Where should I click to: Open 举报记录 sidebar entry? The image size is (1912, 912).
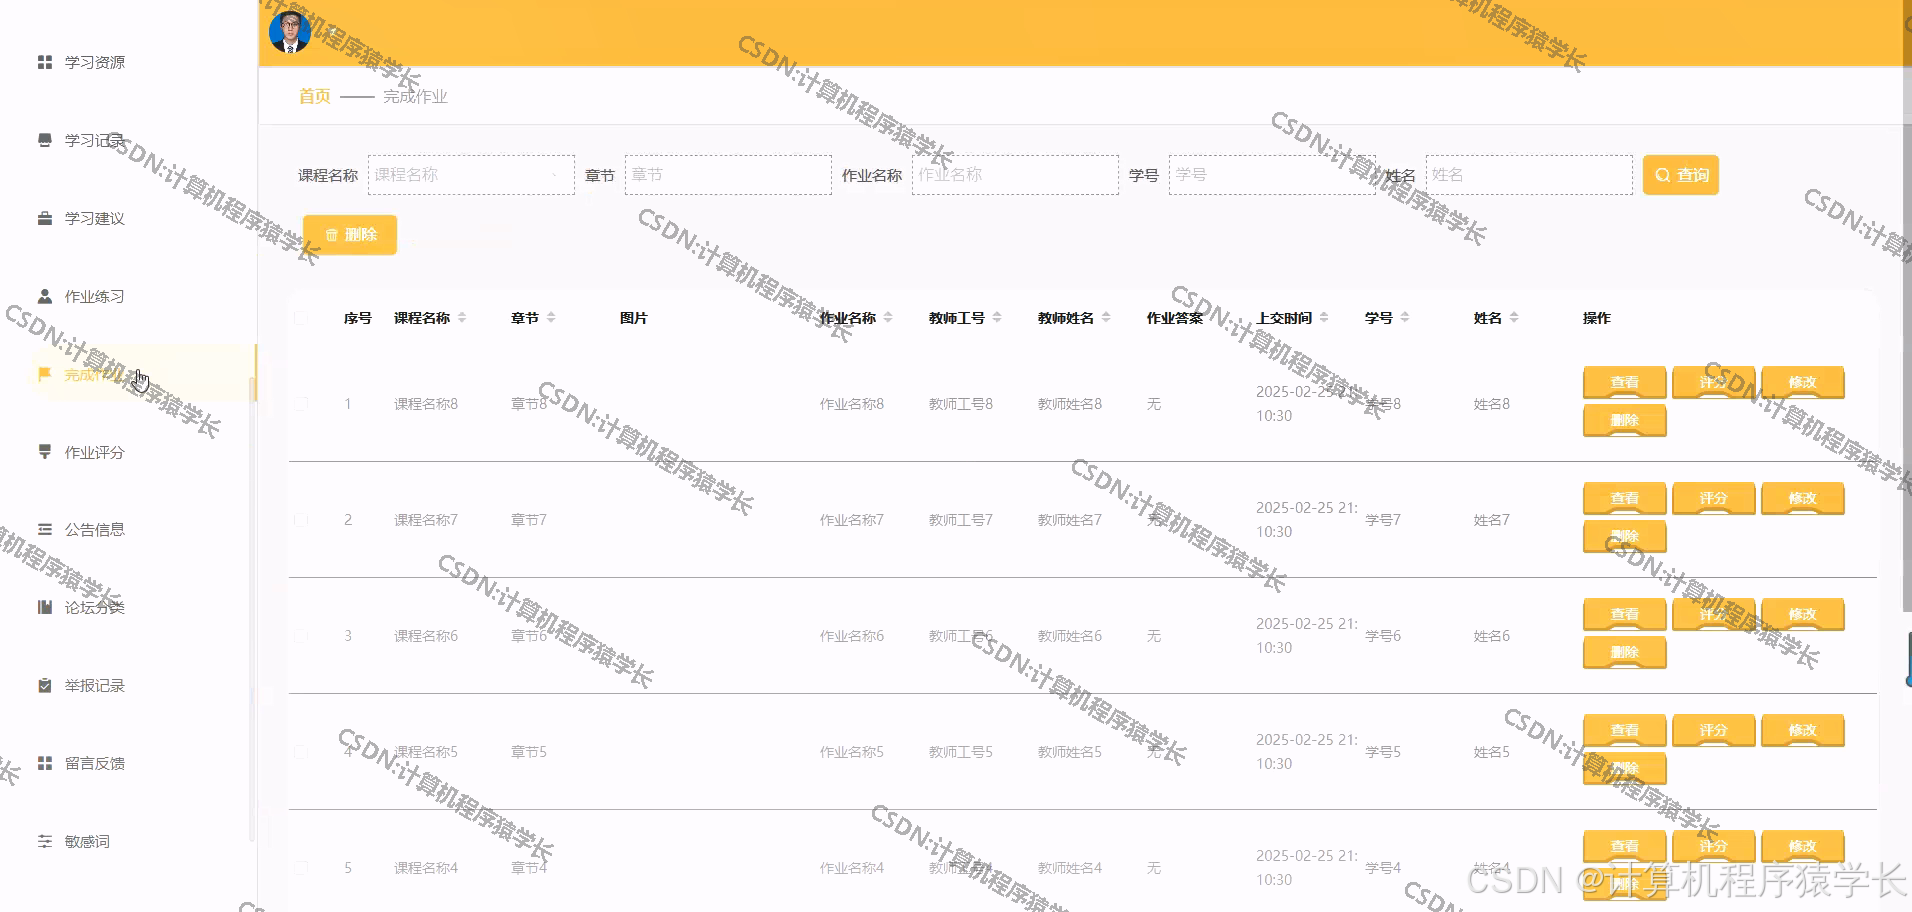click(95, 685)
